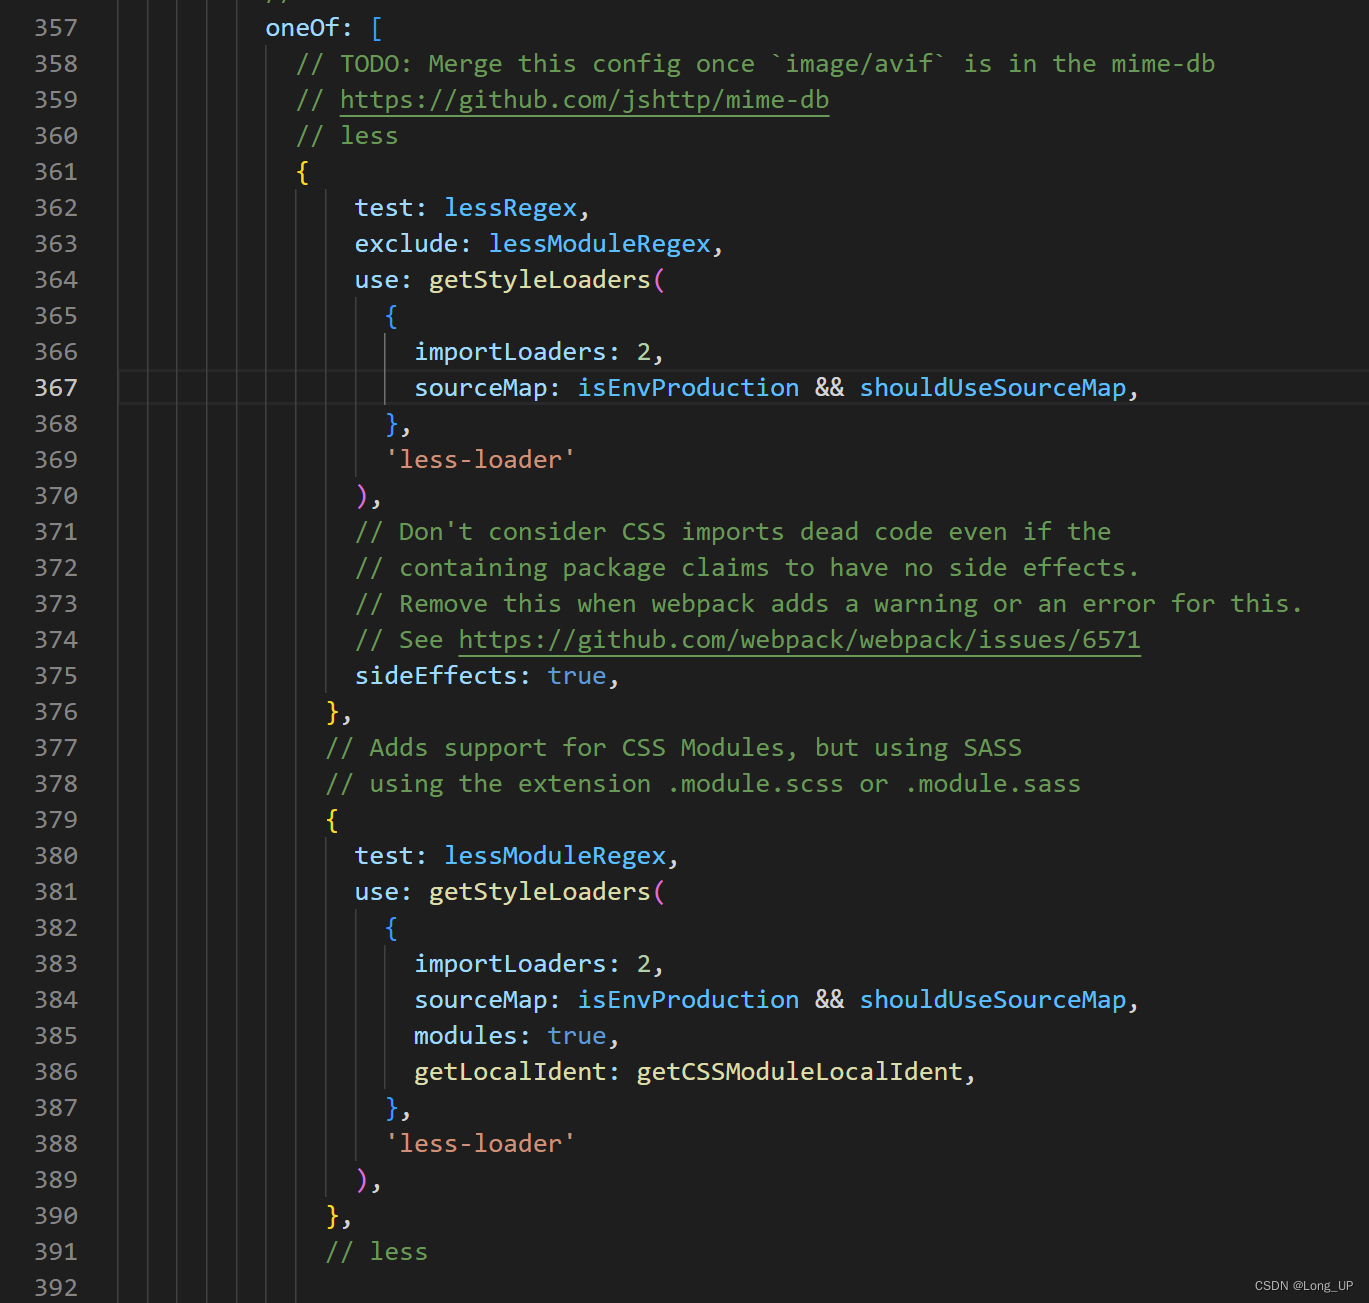1369x1303 pixels.
Task: Click the oneOf property name
Action: tap(302, 28)
